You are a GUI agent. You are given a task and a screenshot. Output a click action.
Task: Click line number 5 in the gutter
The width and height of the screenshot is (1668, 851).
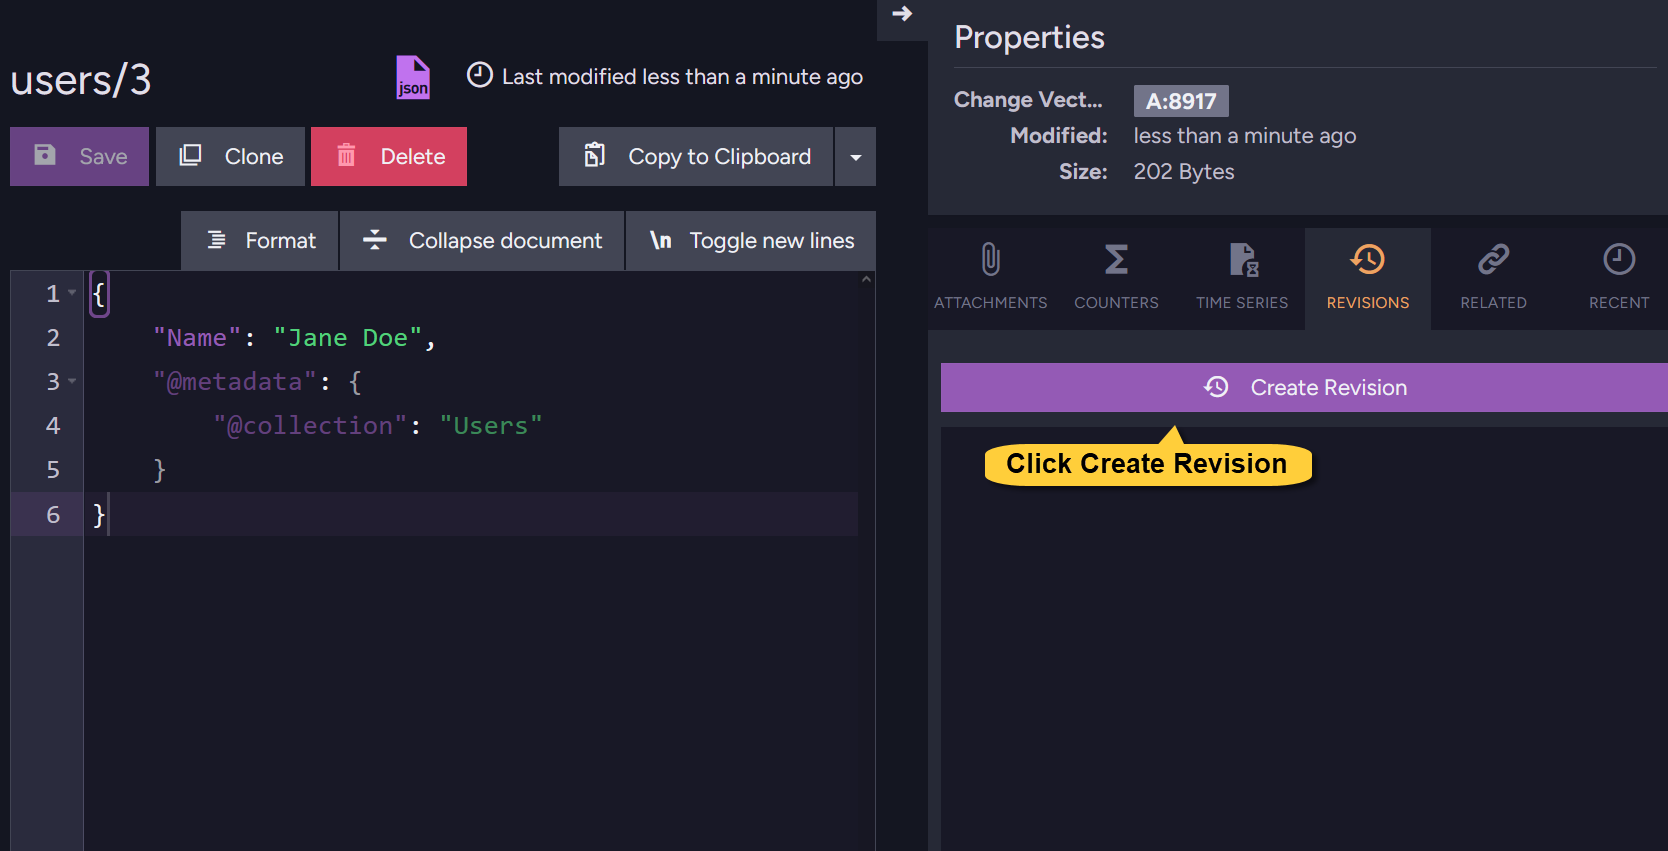pos(53,470)
